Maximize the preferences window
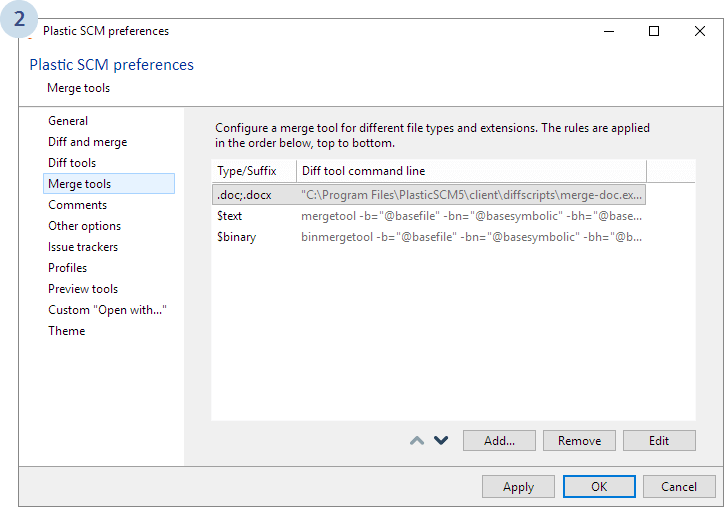This screenshot has height=507, width=724. [x=654, y=31]
